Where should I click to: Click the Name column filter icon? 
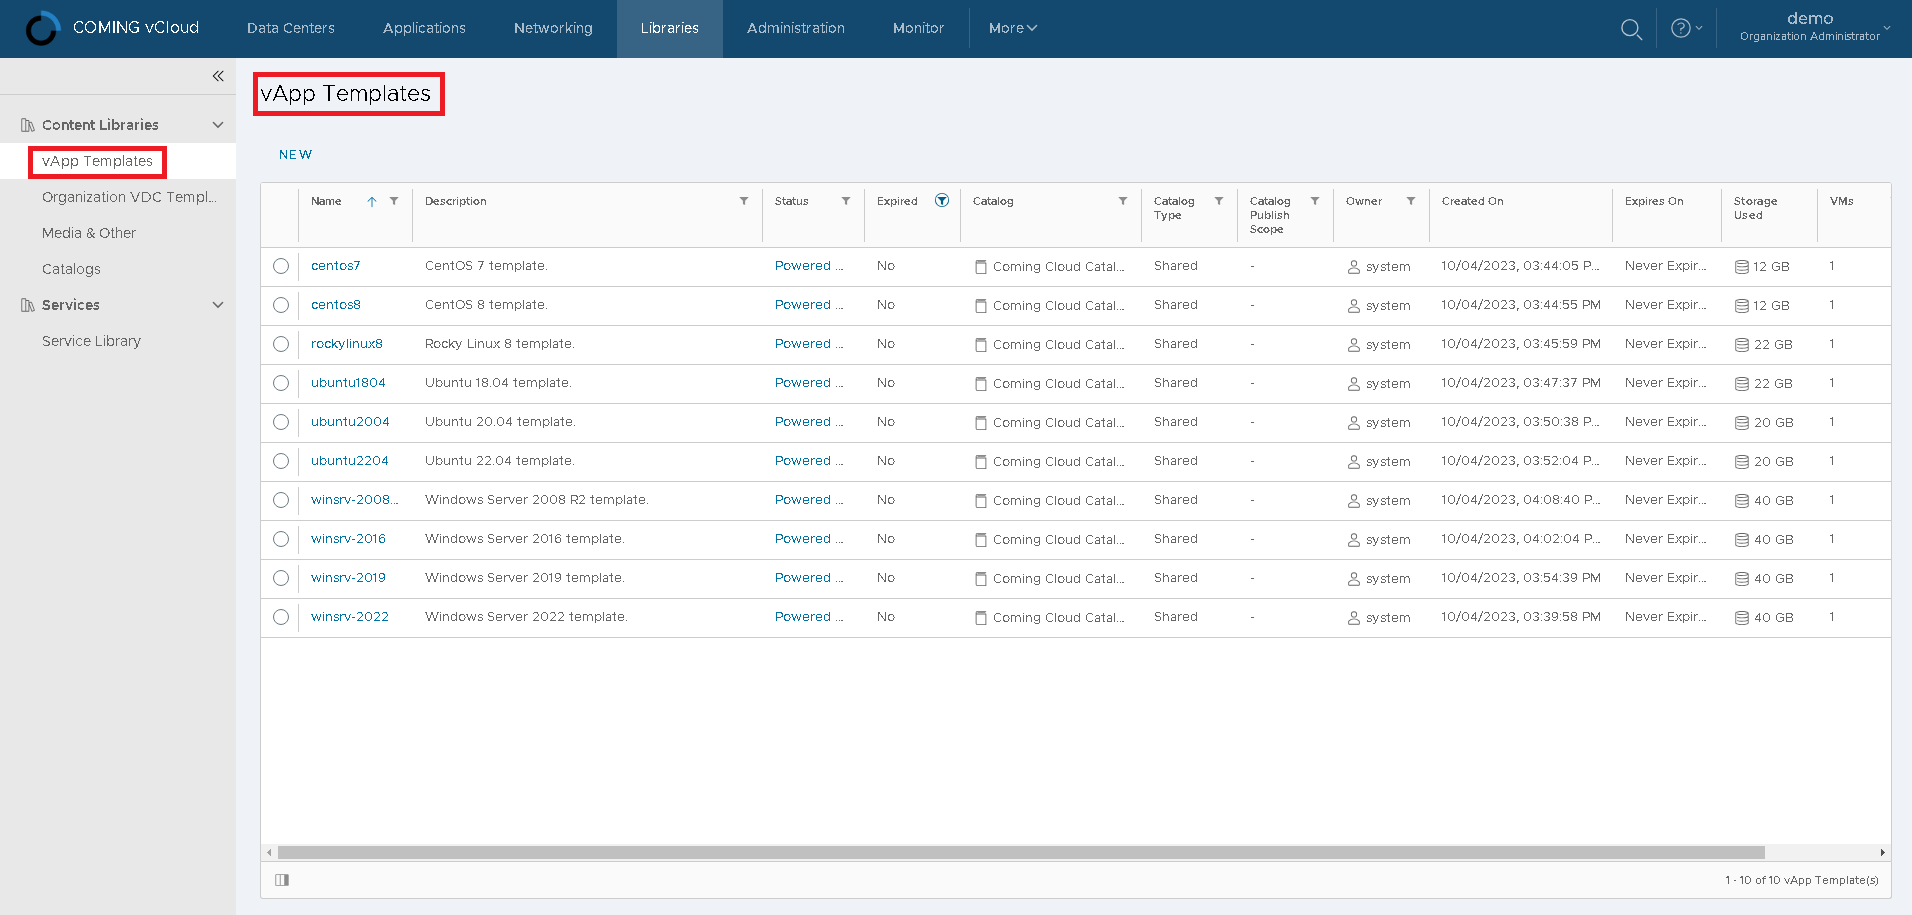click(x=394, y=201)
